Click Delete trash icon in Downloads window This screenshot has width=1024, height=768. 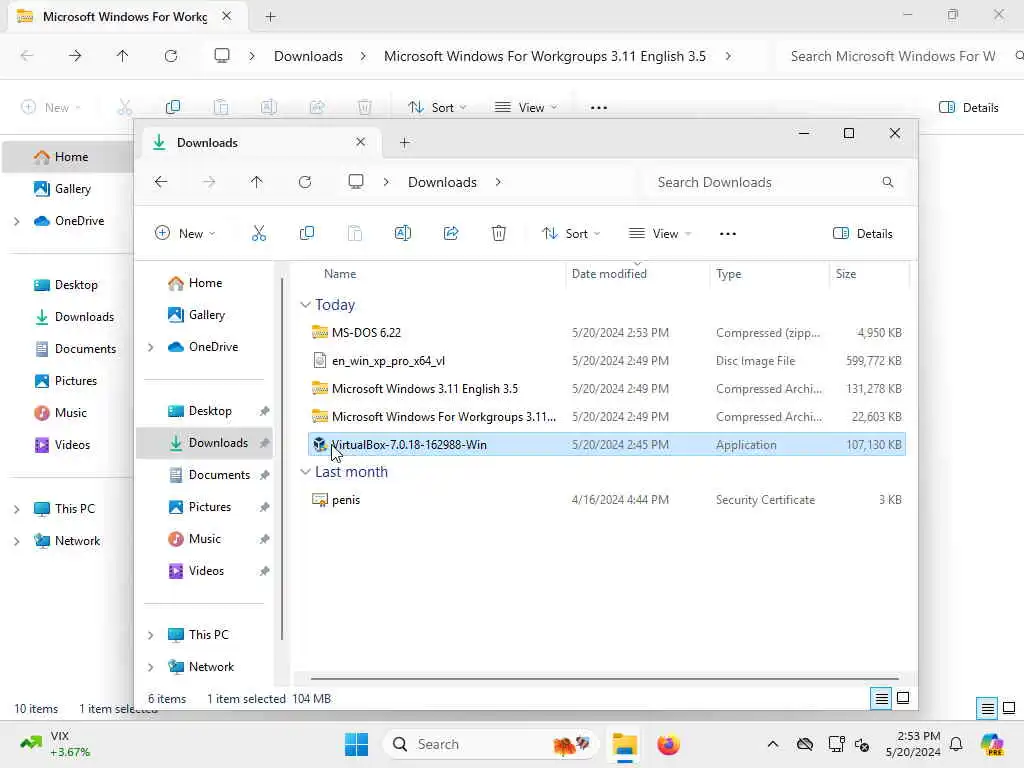498,233
